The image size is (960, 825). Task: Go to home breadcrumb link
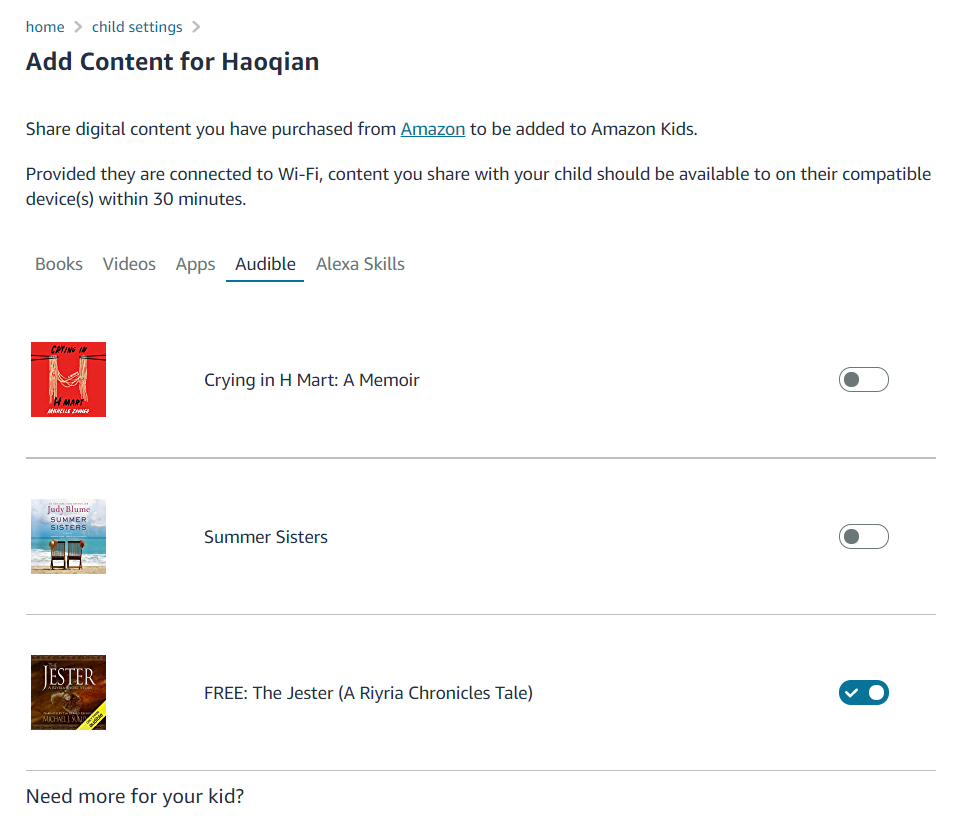45,27
